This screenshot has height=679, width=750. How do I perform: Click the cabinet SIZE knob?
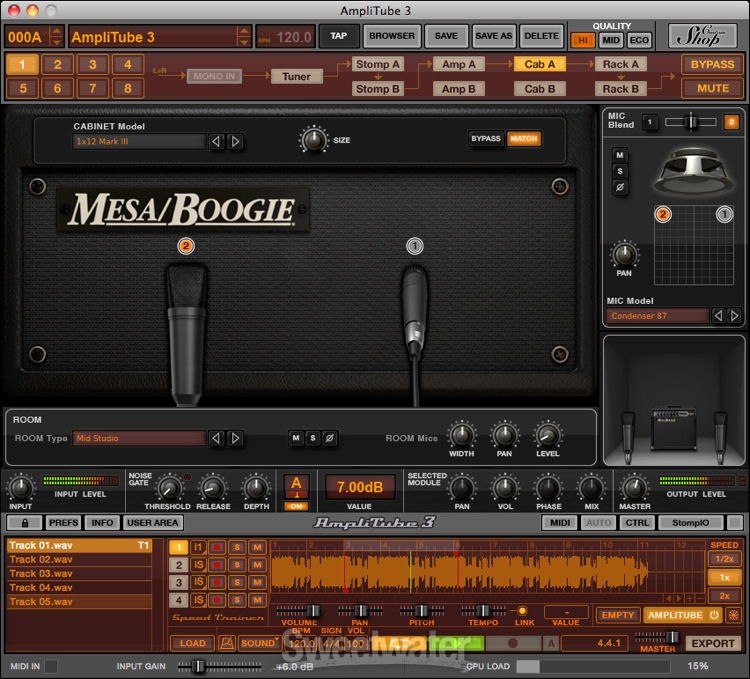tap(313, 139)
